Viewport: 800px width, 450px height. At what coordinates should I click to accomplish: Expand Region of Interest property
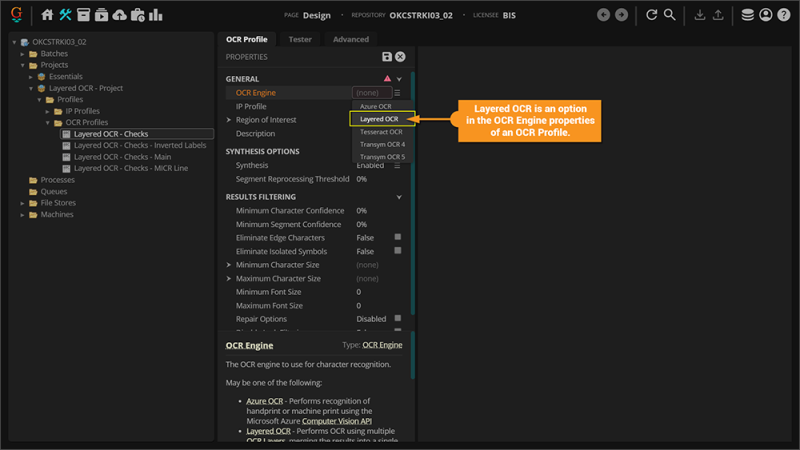tap(229, 120)
